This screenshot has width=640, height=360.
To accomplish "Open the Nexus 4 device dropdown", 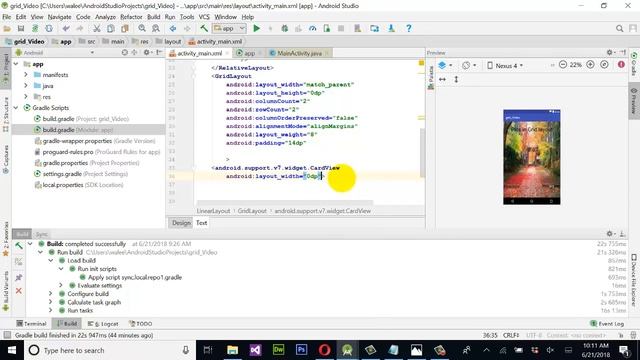I will pos(505,66).
